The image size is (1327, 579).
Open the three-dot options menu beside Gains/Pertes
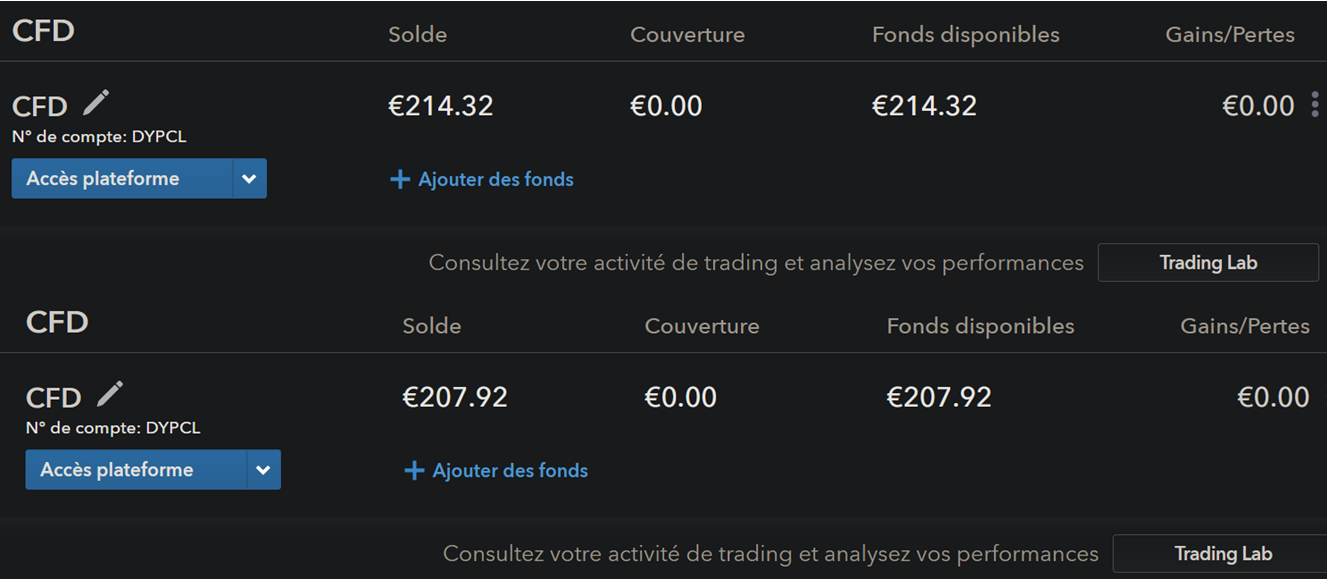1314,105
